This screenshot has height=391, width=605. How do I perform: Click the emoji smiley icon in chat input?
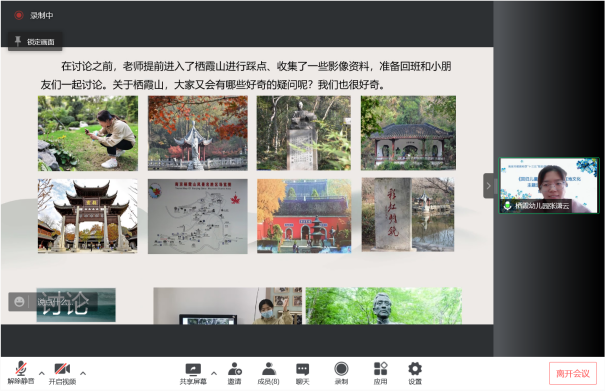[19, 301]
